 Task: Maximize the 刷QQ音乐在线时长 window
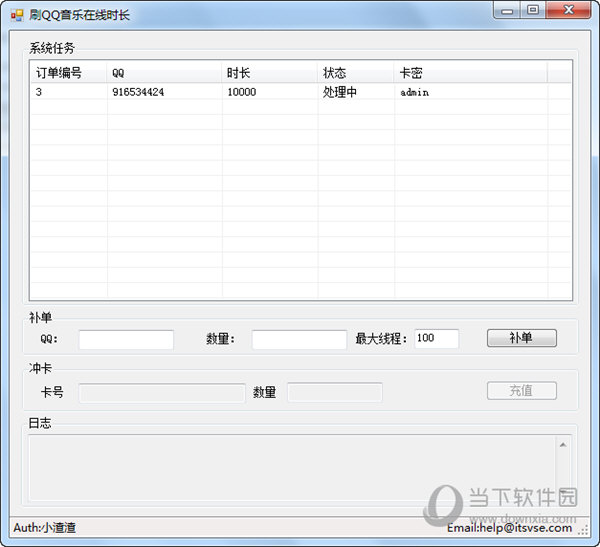(x=533, y=10)
